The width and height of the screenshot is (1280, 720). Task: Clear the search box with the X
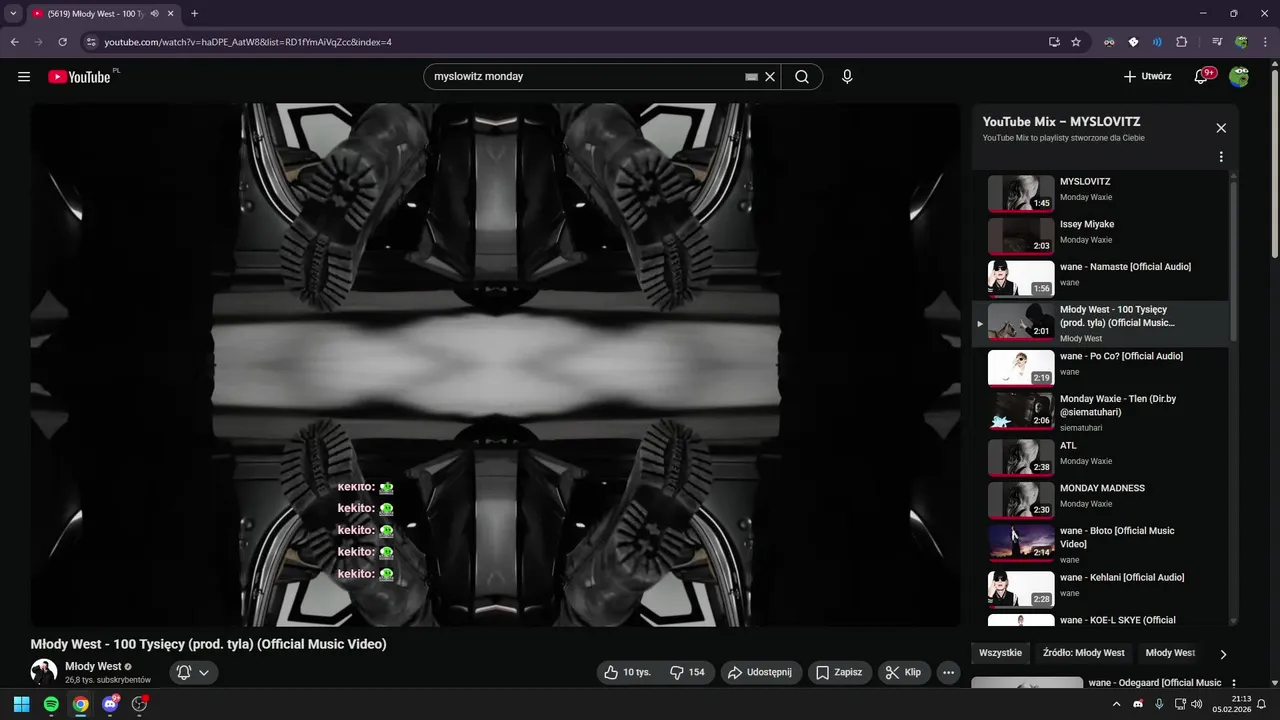(770, 77)
